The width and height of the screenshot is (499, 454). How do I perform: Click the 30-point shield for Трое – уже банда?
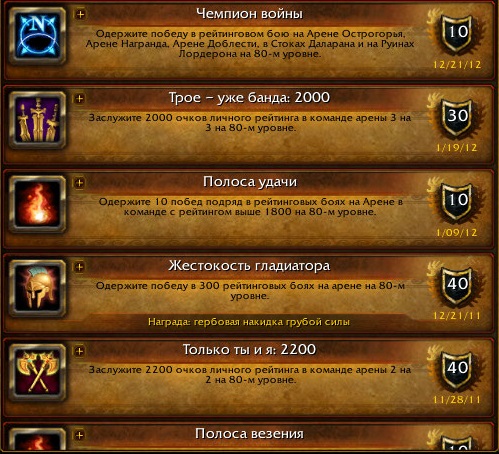[x=457, y=117]
